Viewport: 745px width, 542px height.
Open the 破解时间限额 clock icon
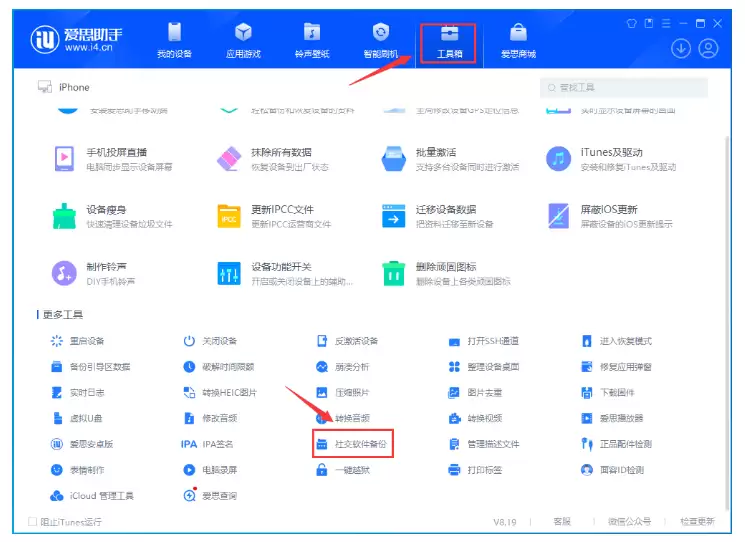pos(189,367)
